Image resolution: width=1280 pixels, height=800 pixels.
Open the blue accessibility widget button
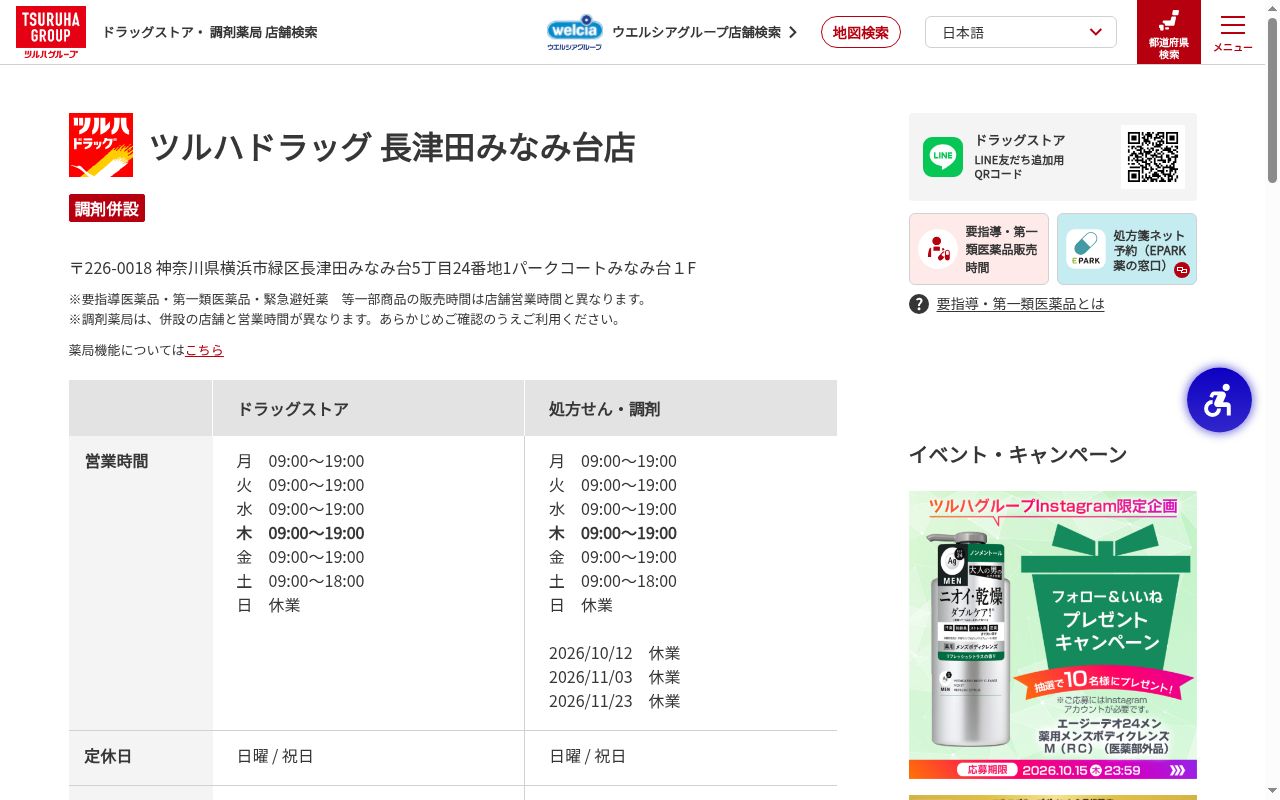point(1219,400)
